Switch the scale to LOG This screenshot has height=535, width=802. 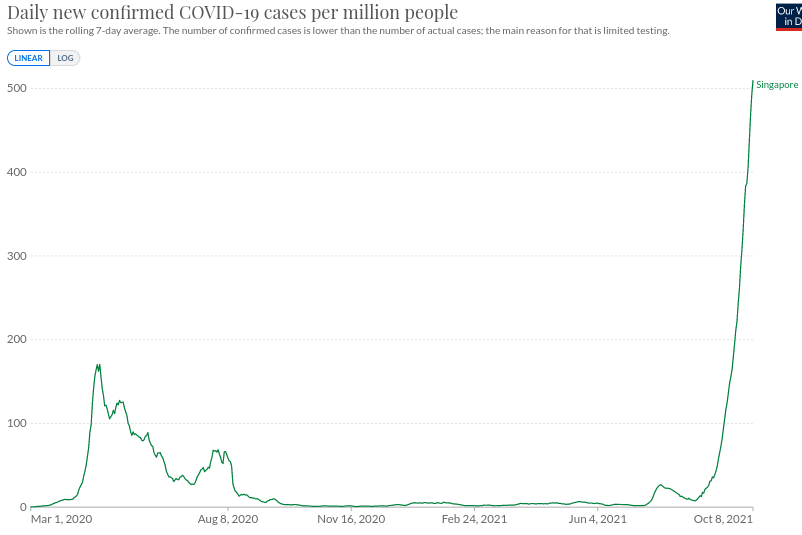click(x=65, y=58)
